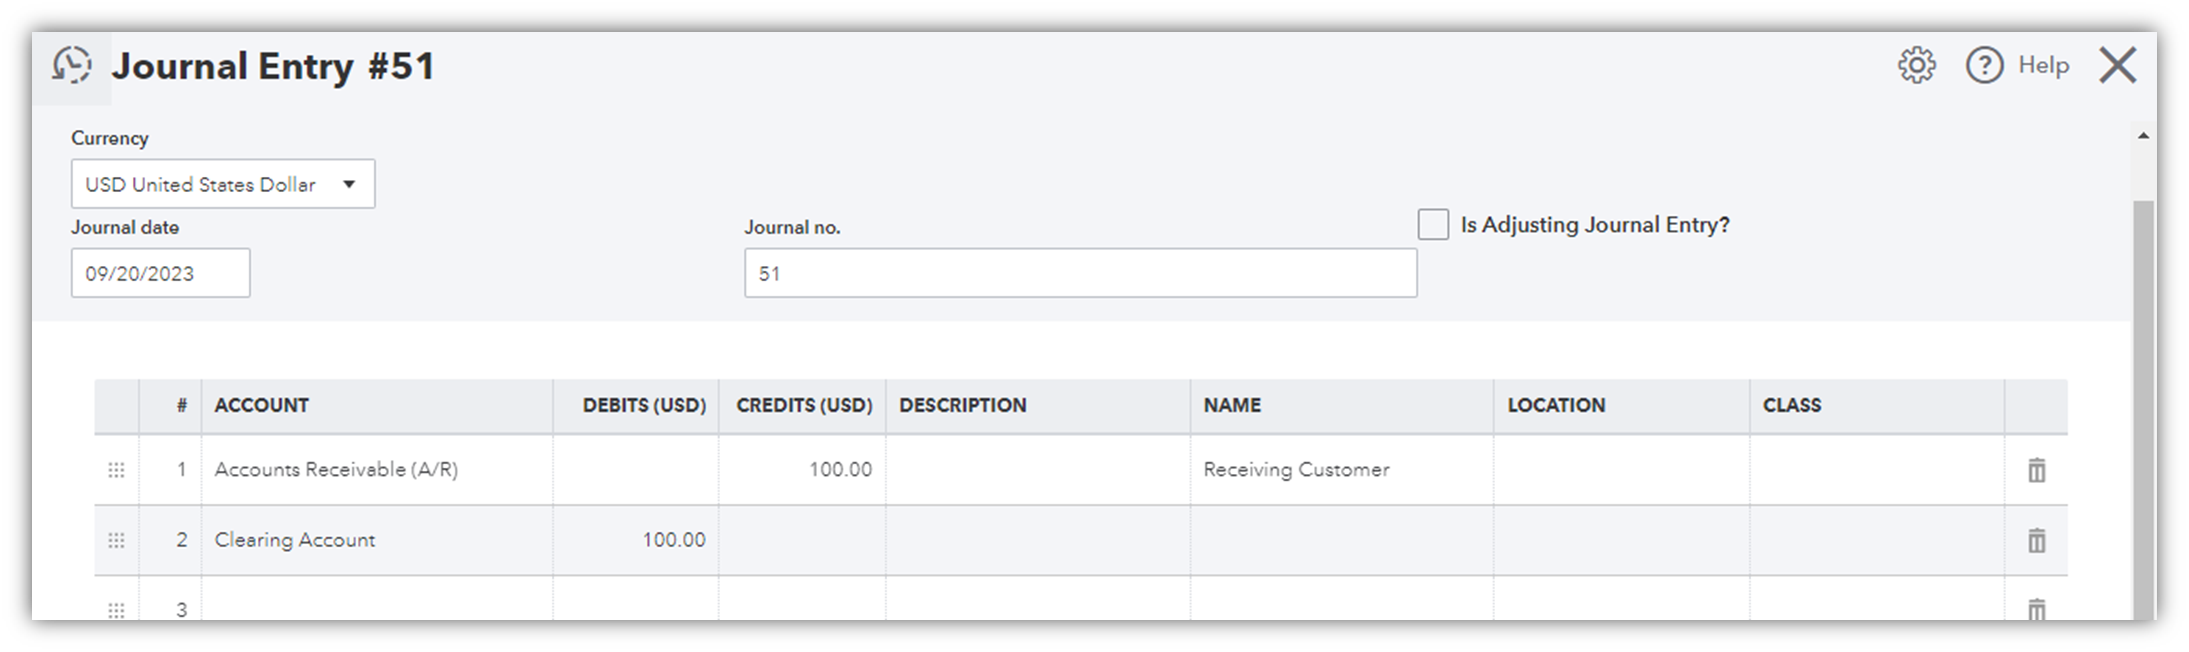The width and height of the screenshot is (2189, 652).
Task: Click trash icon on row 3
Action: click(x=2036, y=608)
